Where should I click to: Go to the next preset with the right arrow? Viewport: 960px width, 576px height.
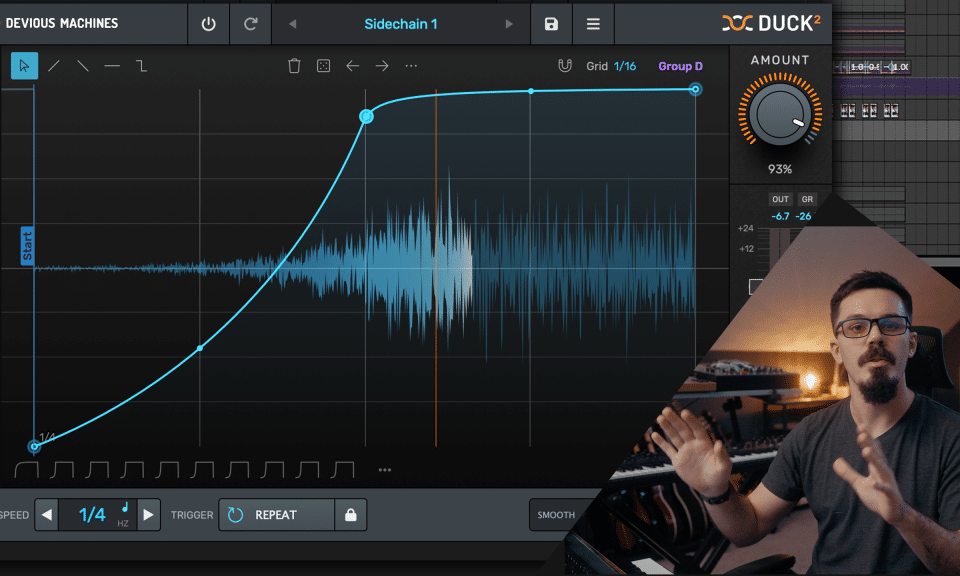(x=509, y=24)
